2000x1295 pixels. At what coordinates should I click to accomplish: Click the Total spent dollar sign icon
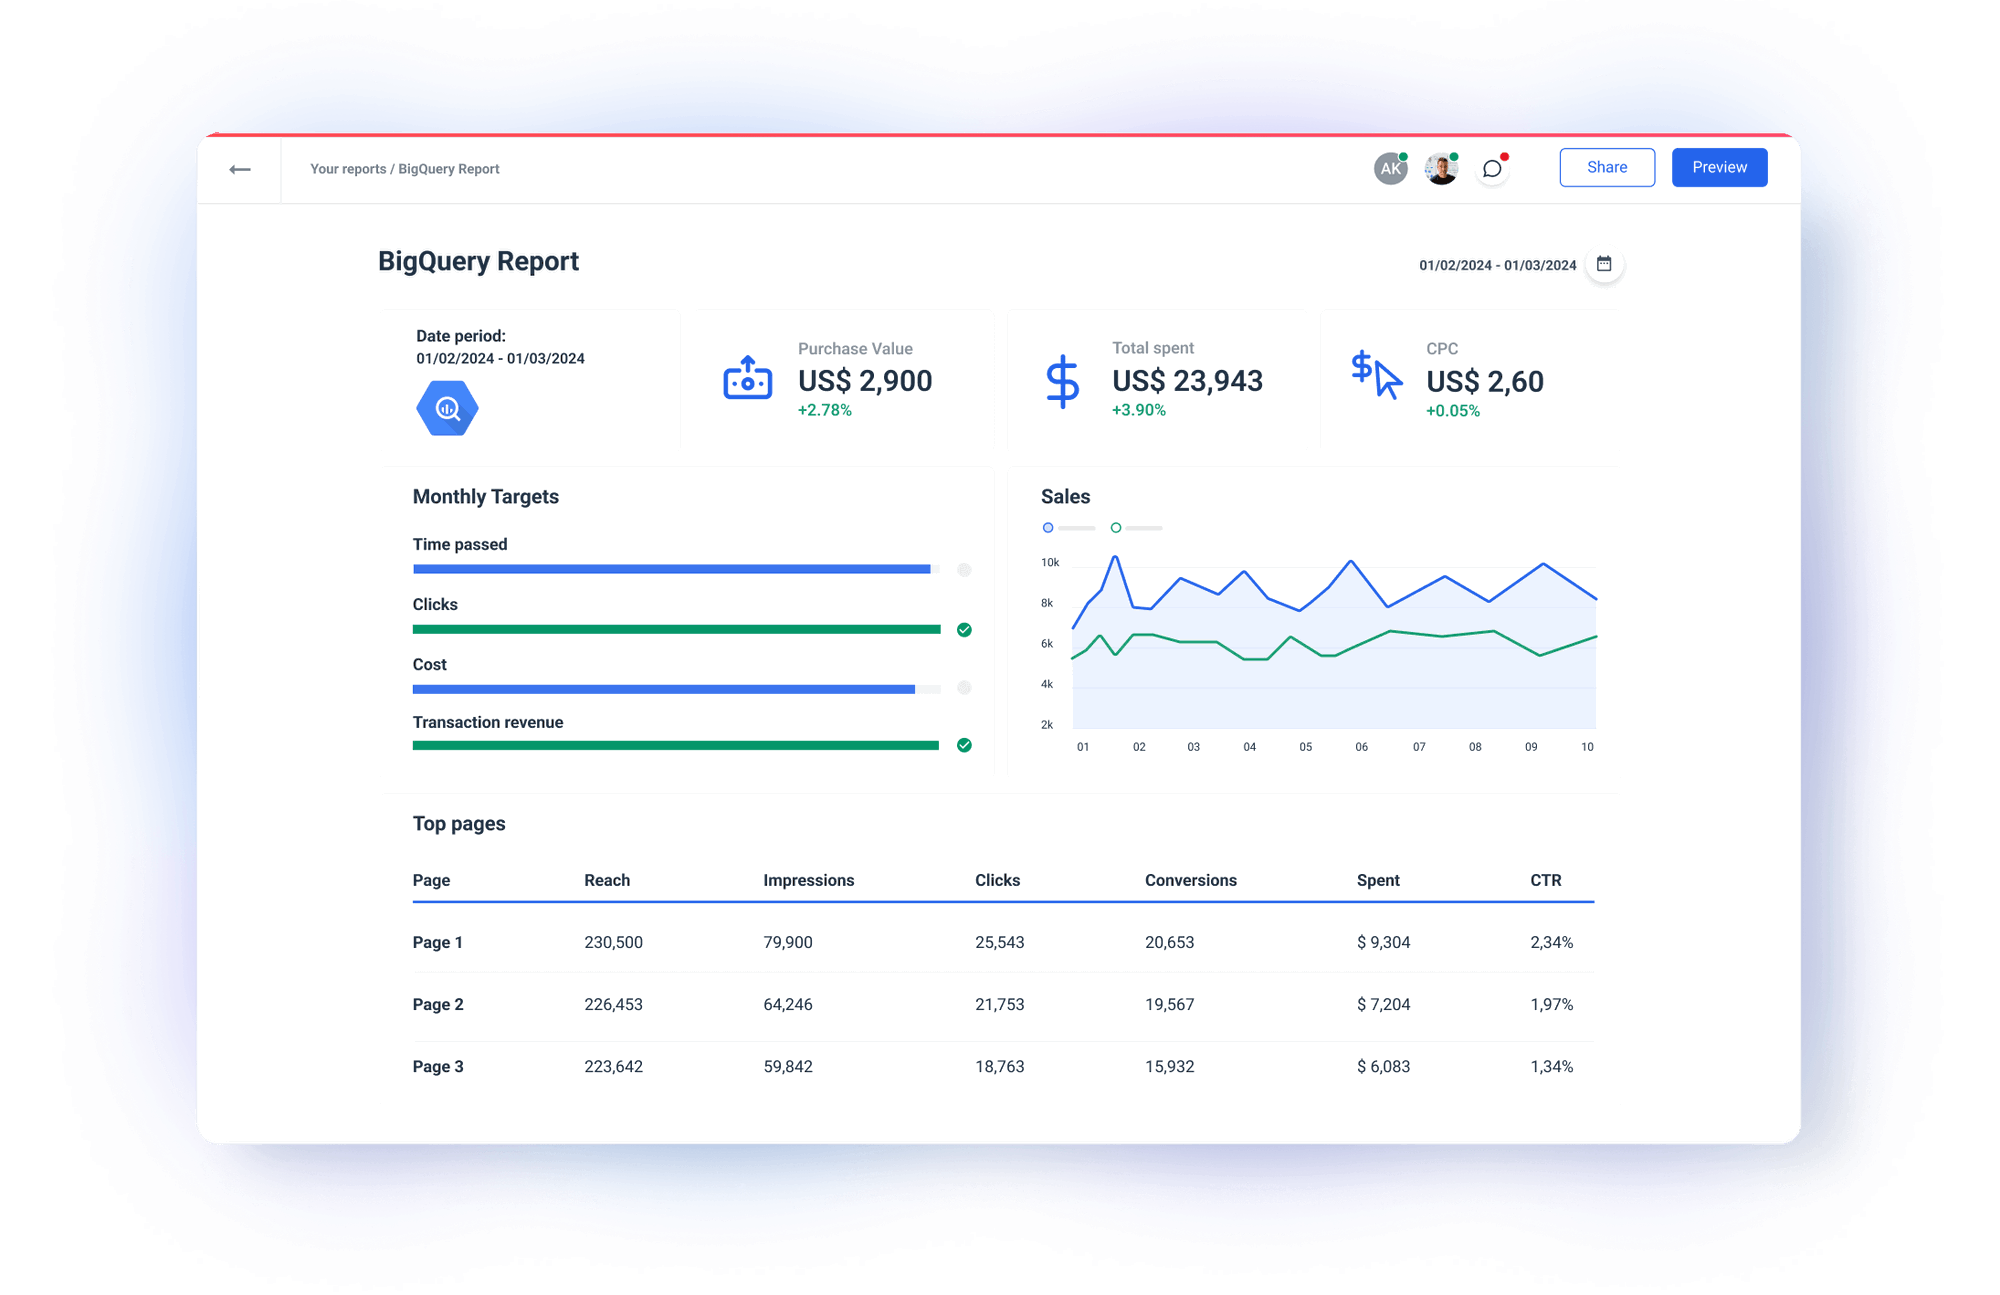tap(1062, 380)
